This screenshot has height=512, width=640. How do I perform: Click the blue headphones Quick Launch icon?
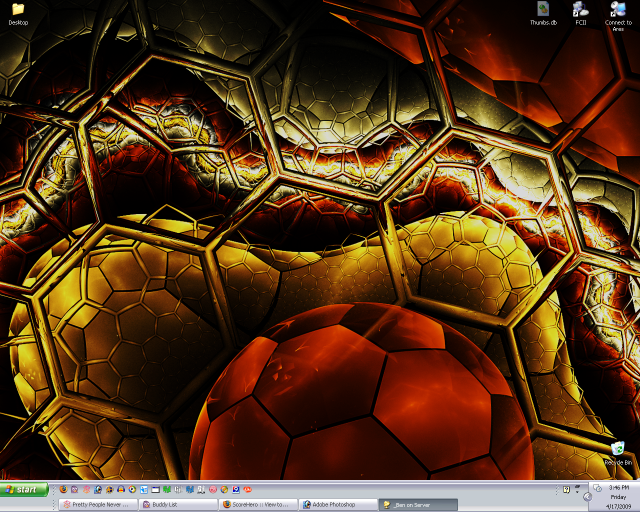click(x=121, y=489)
